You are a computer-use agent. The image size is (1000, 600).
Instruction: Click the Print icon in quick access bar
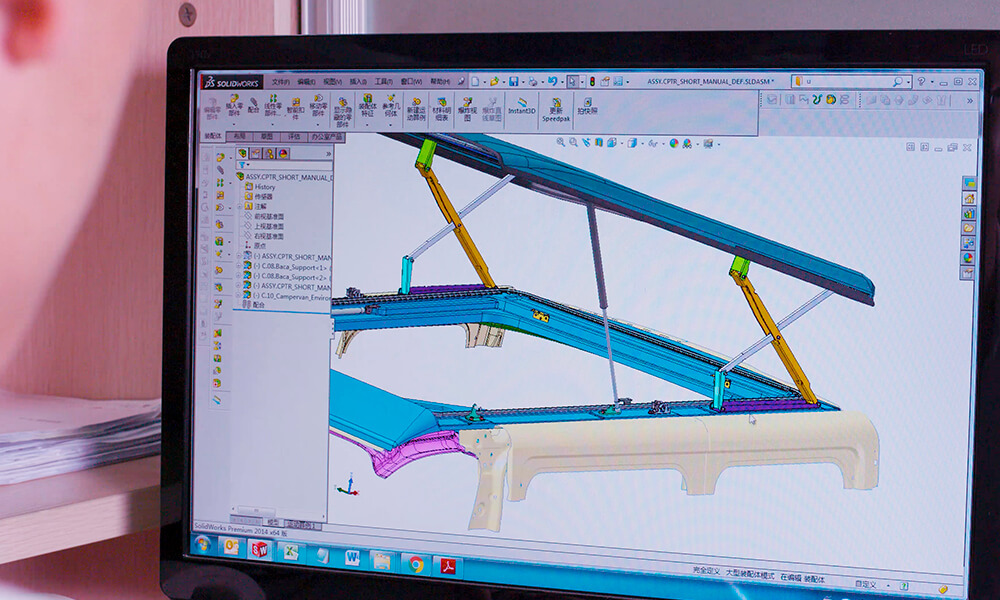click(533, 82)
